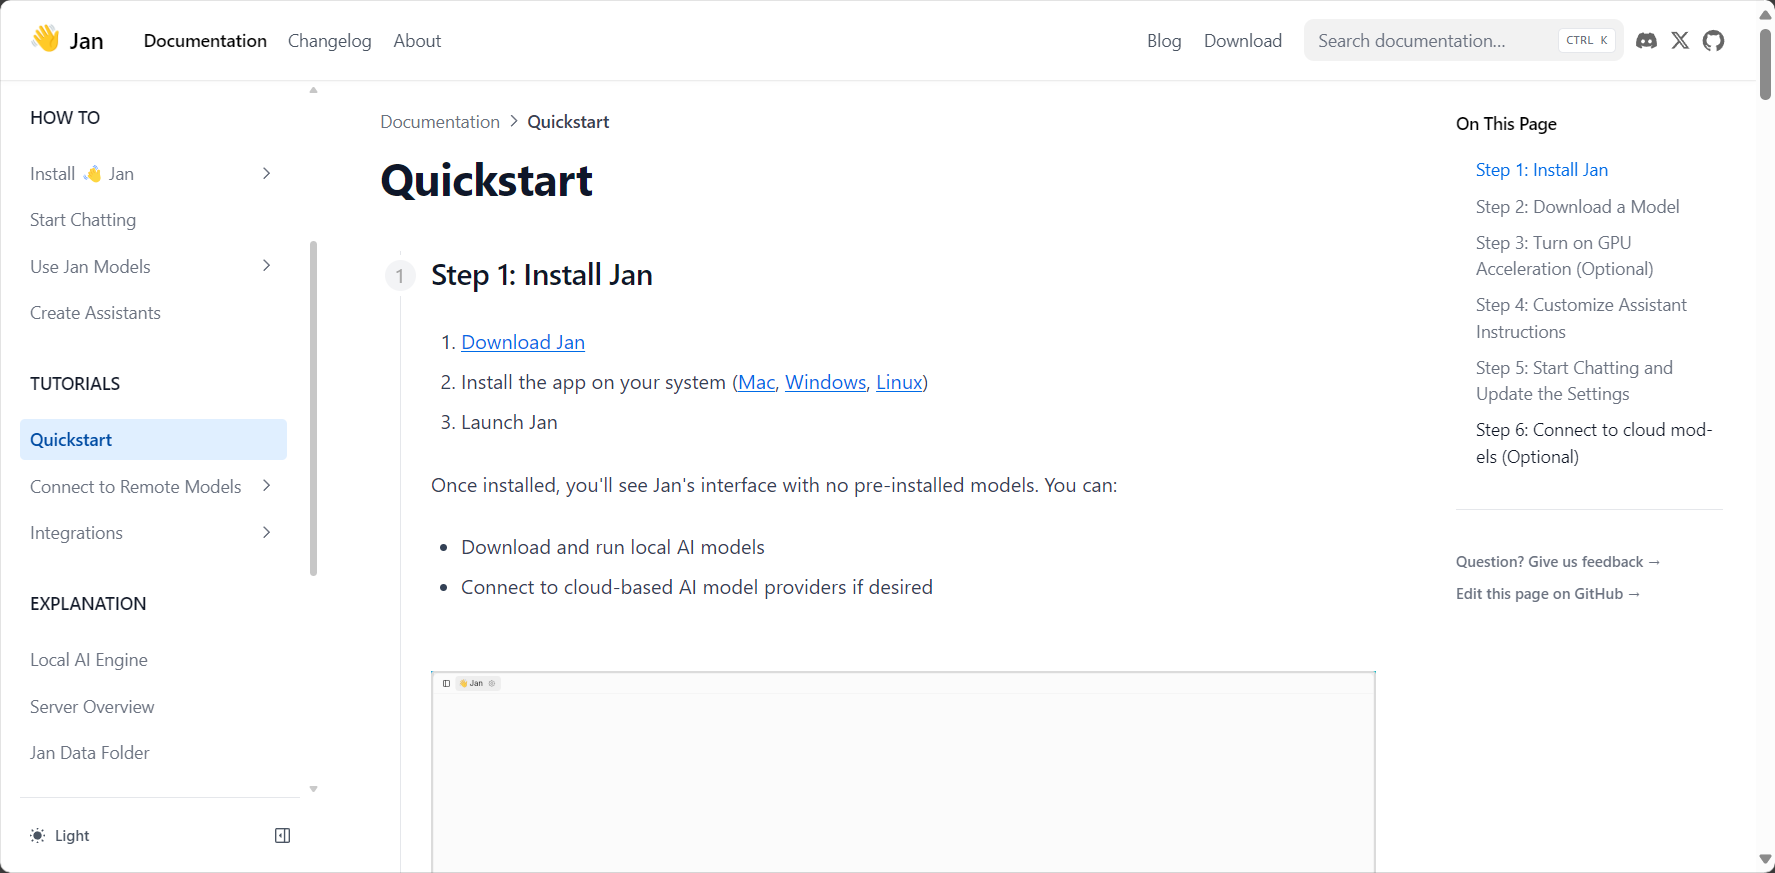Expand the Use Jan Models chevron

coord(266,266)
